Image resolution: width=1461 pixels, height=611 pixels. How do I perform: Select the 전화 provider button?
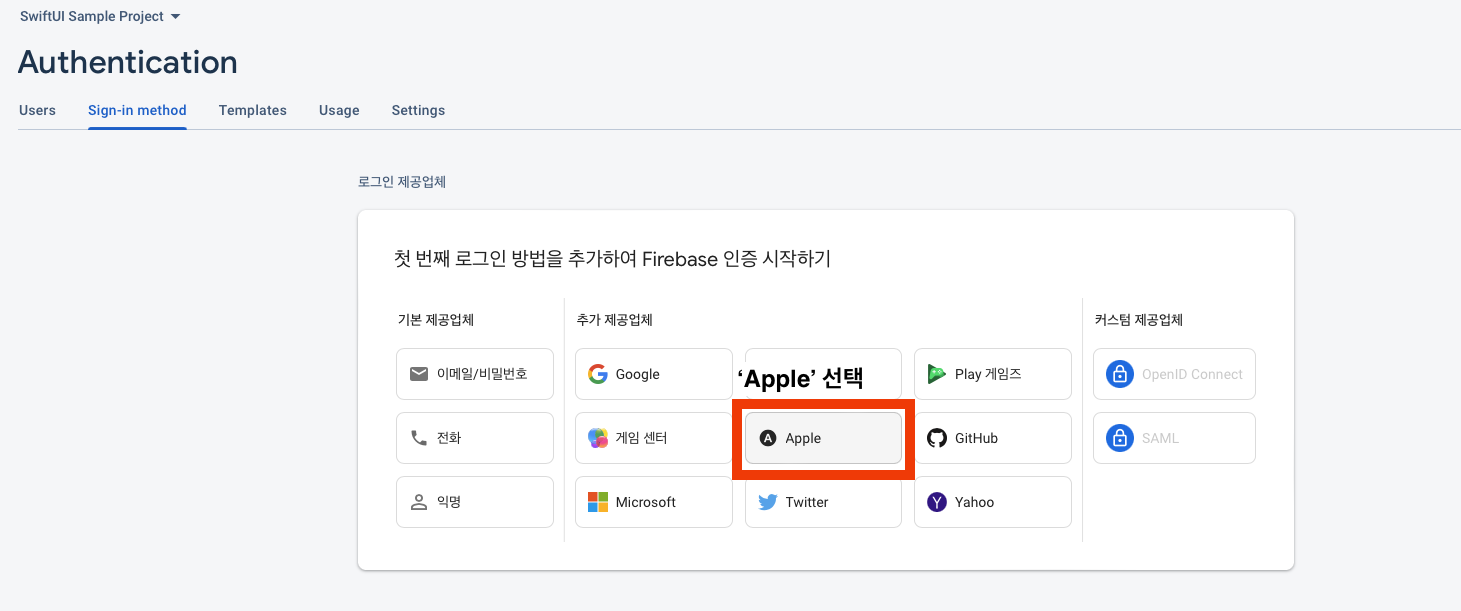click(x=475, y=438)
